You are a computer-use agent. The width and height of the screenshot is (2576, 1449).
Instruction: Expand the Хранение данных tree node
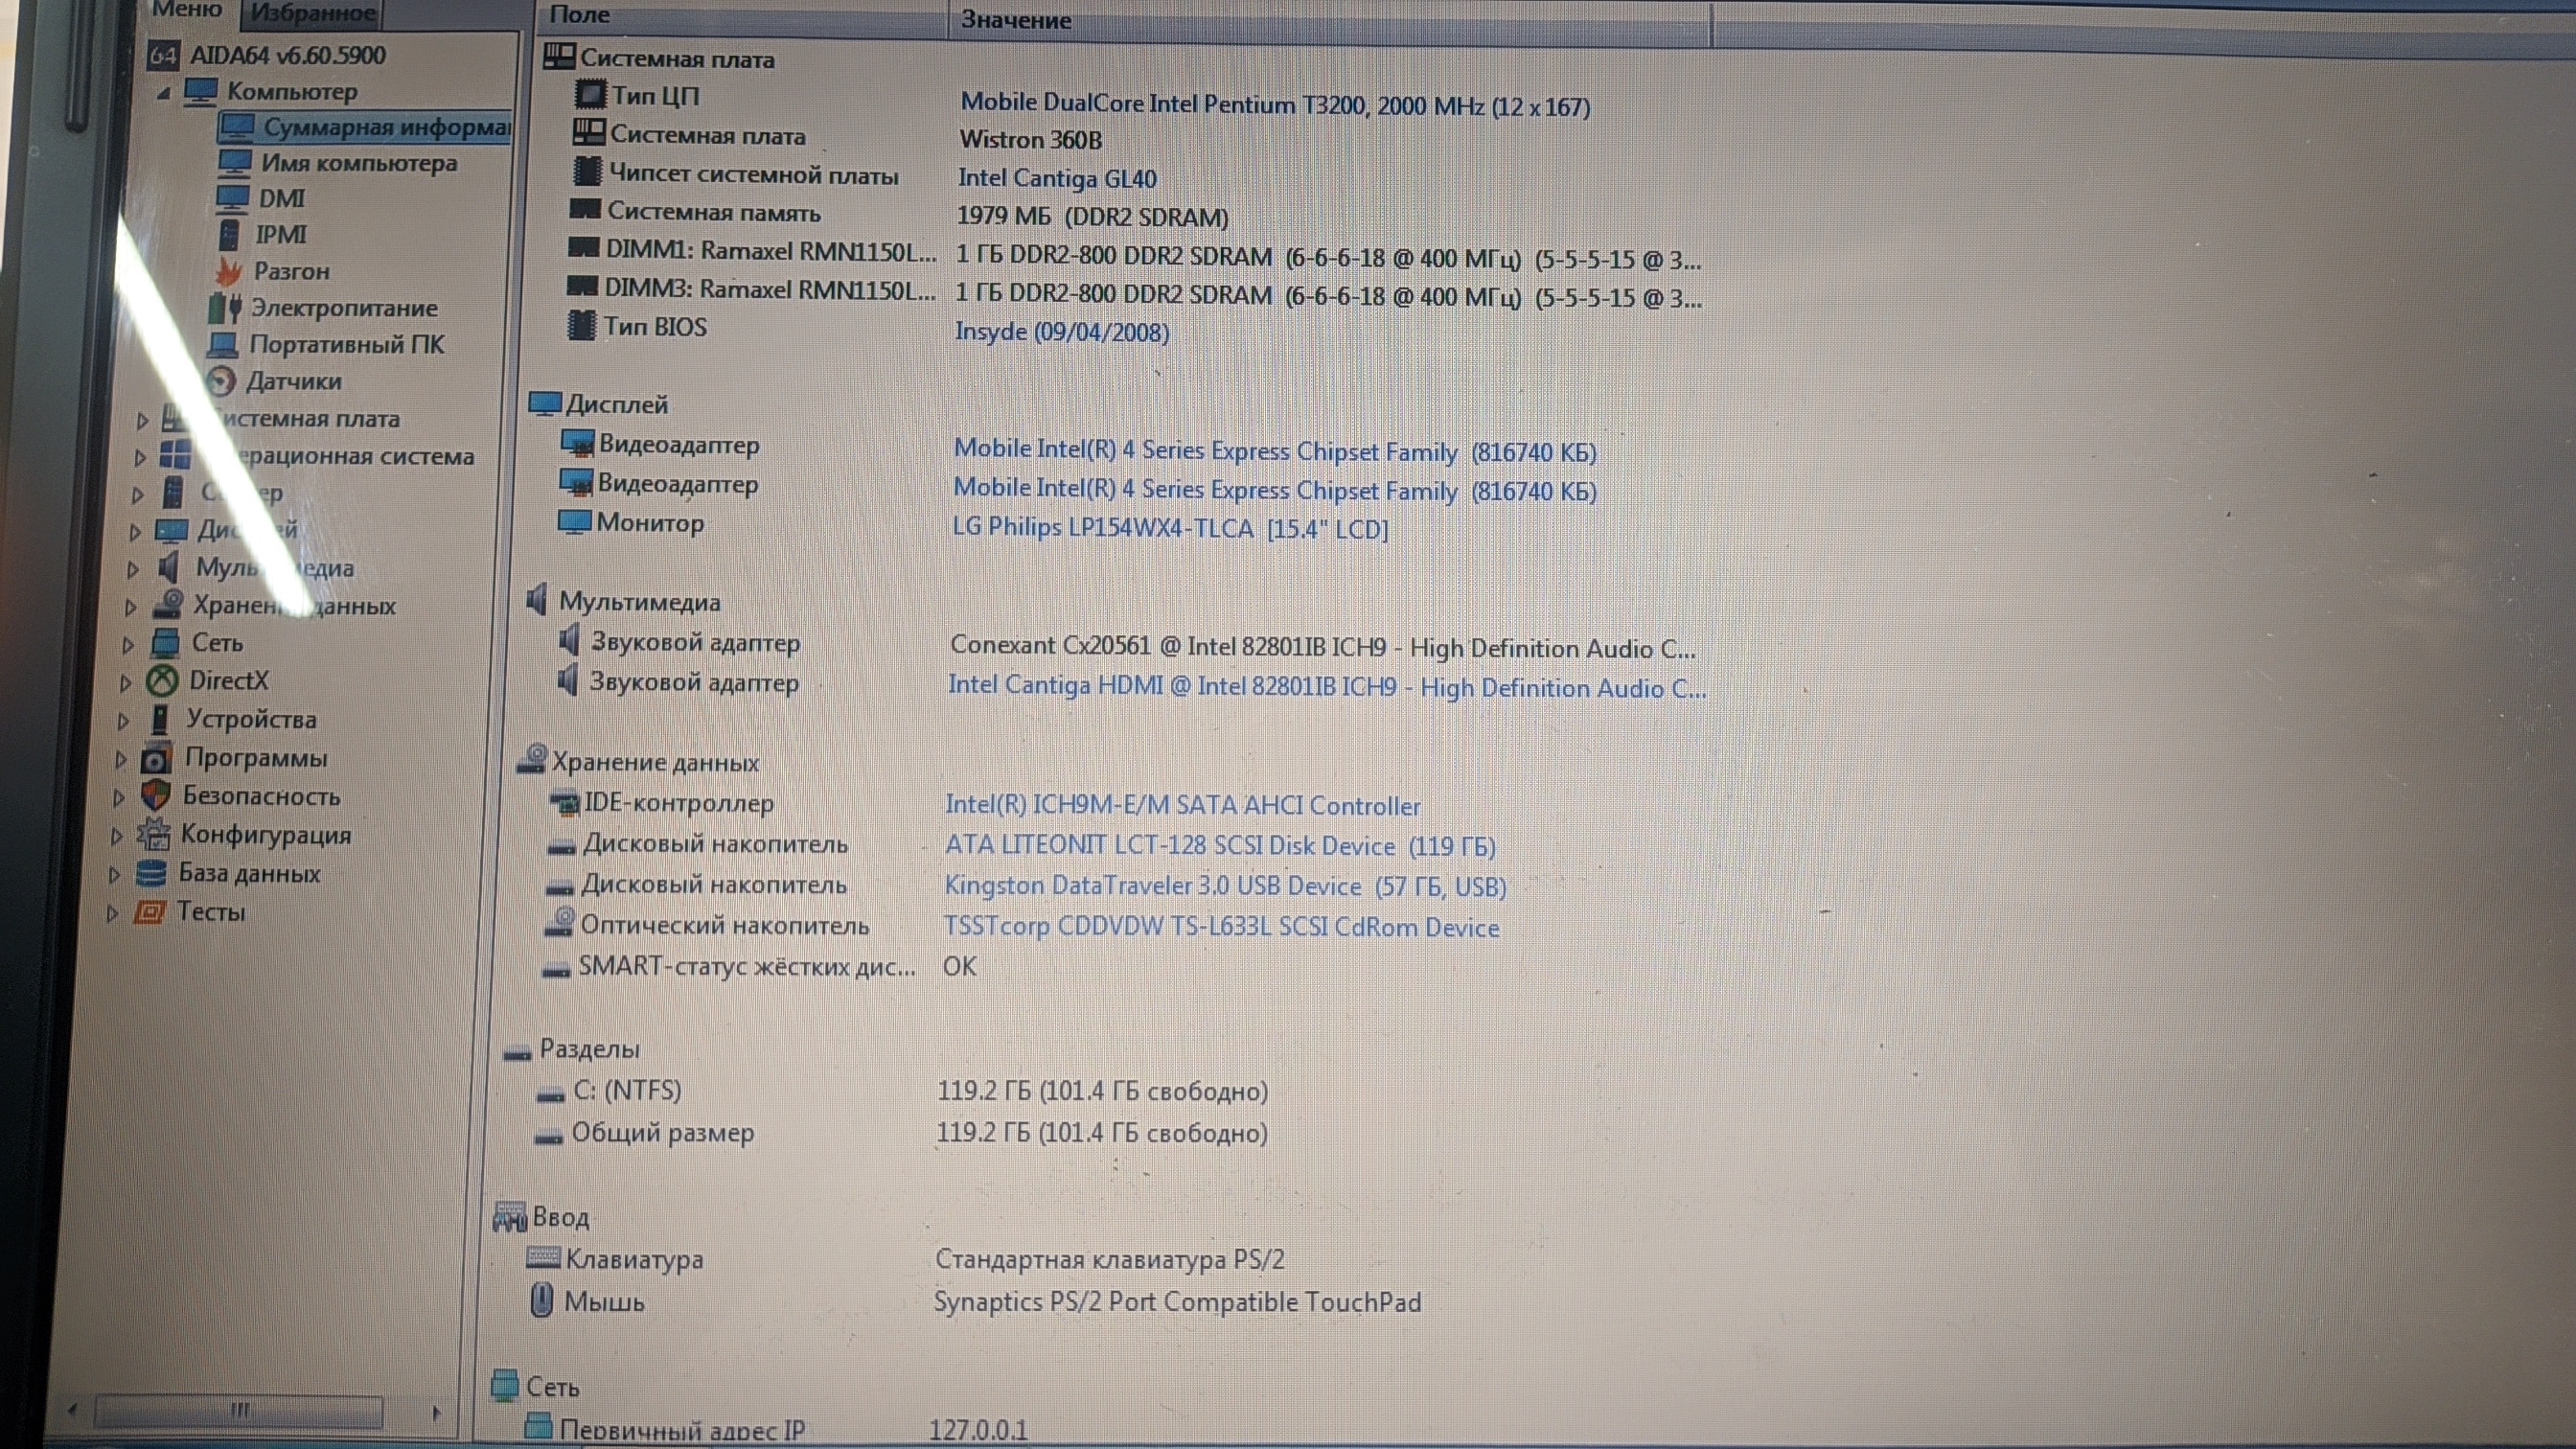click(130, 608)
